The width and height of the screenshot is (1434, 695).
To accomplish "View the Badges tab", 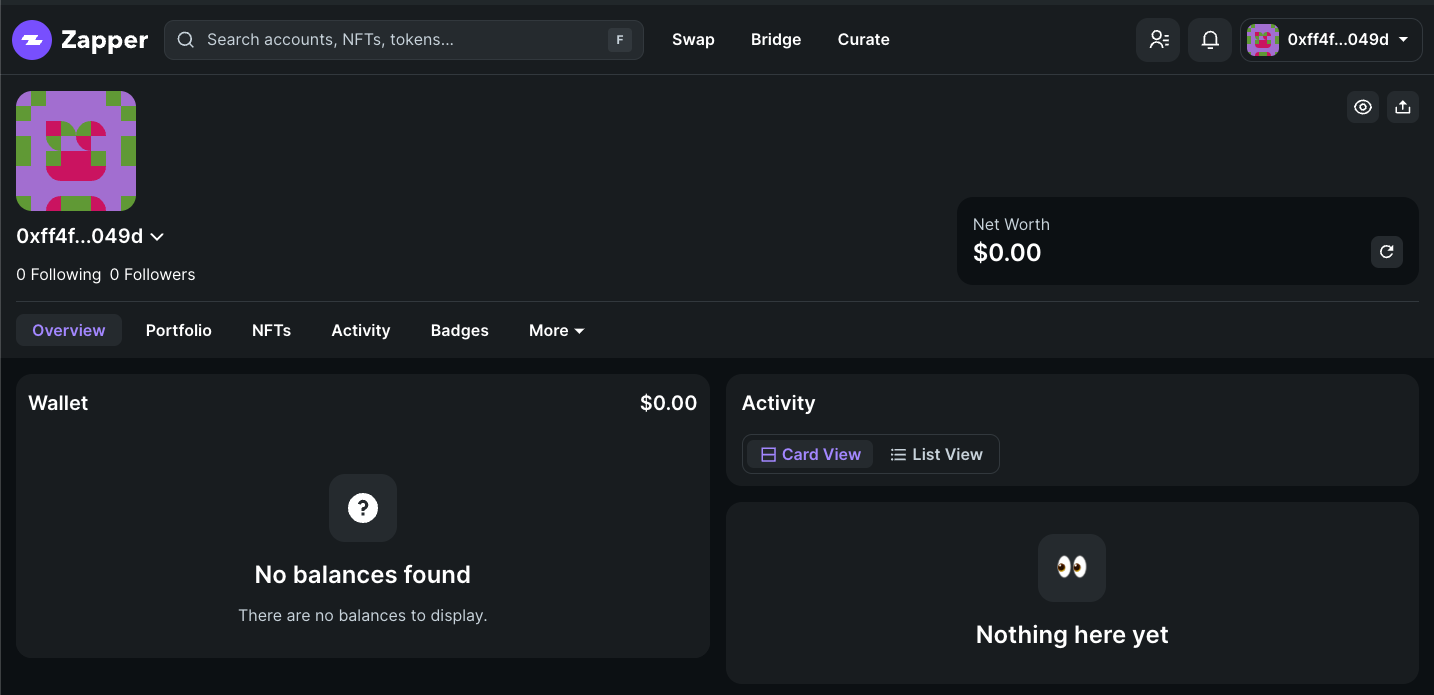I will point(460,330).
